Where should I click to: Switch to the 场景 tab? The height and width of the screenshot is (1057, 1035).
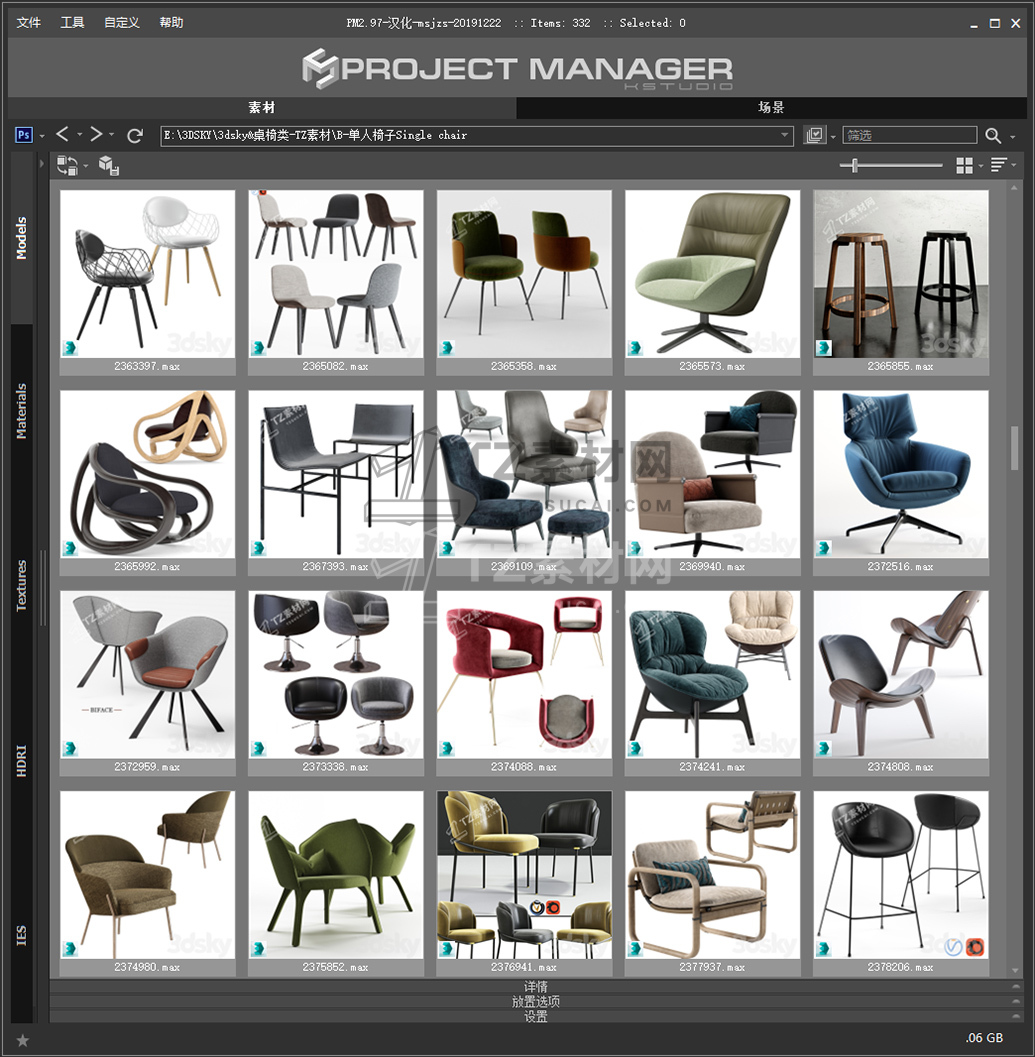[x=771, y=107]
